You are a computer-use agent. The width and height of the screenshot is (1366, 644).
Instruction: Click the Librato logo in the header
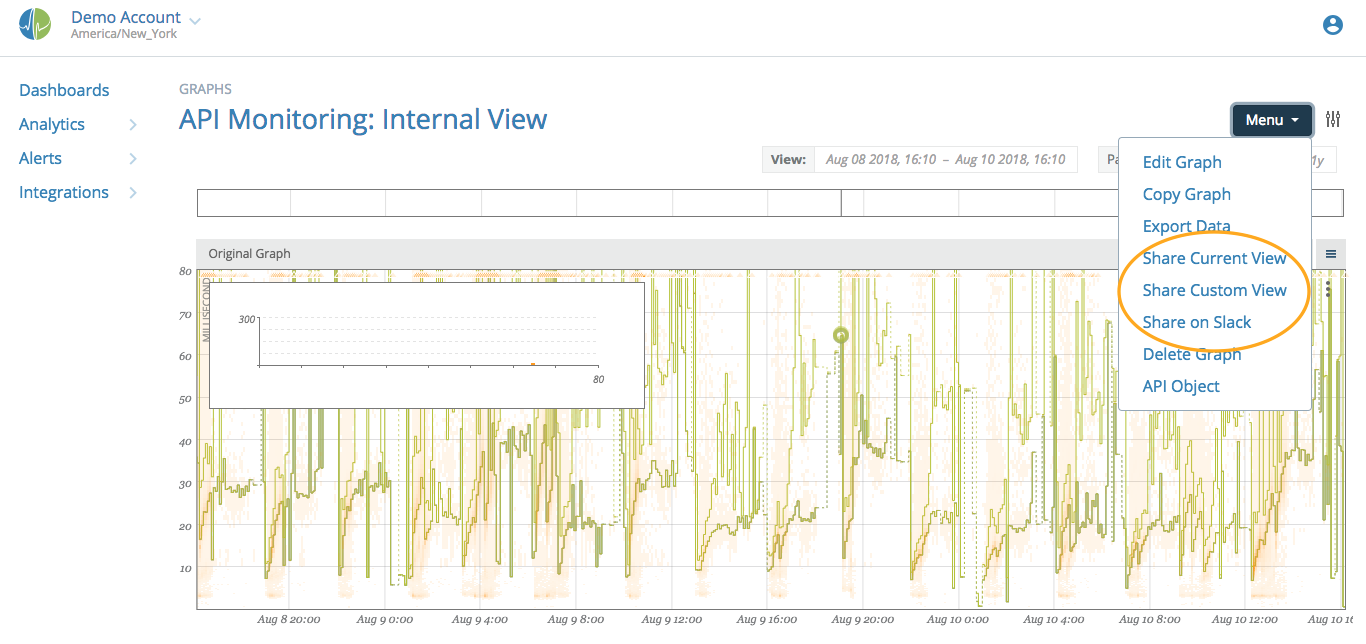point(35,22)
